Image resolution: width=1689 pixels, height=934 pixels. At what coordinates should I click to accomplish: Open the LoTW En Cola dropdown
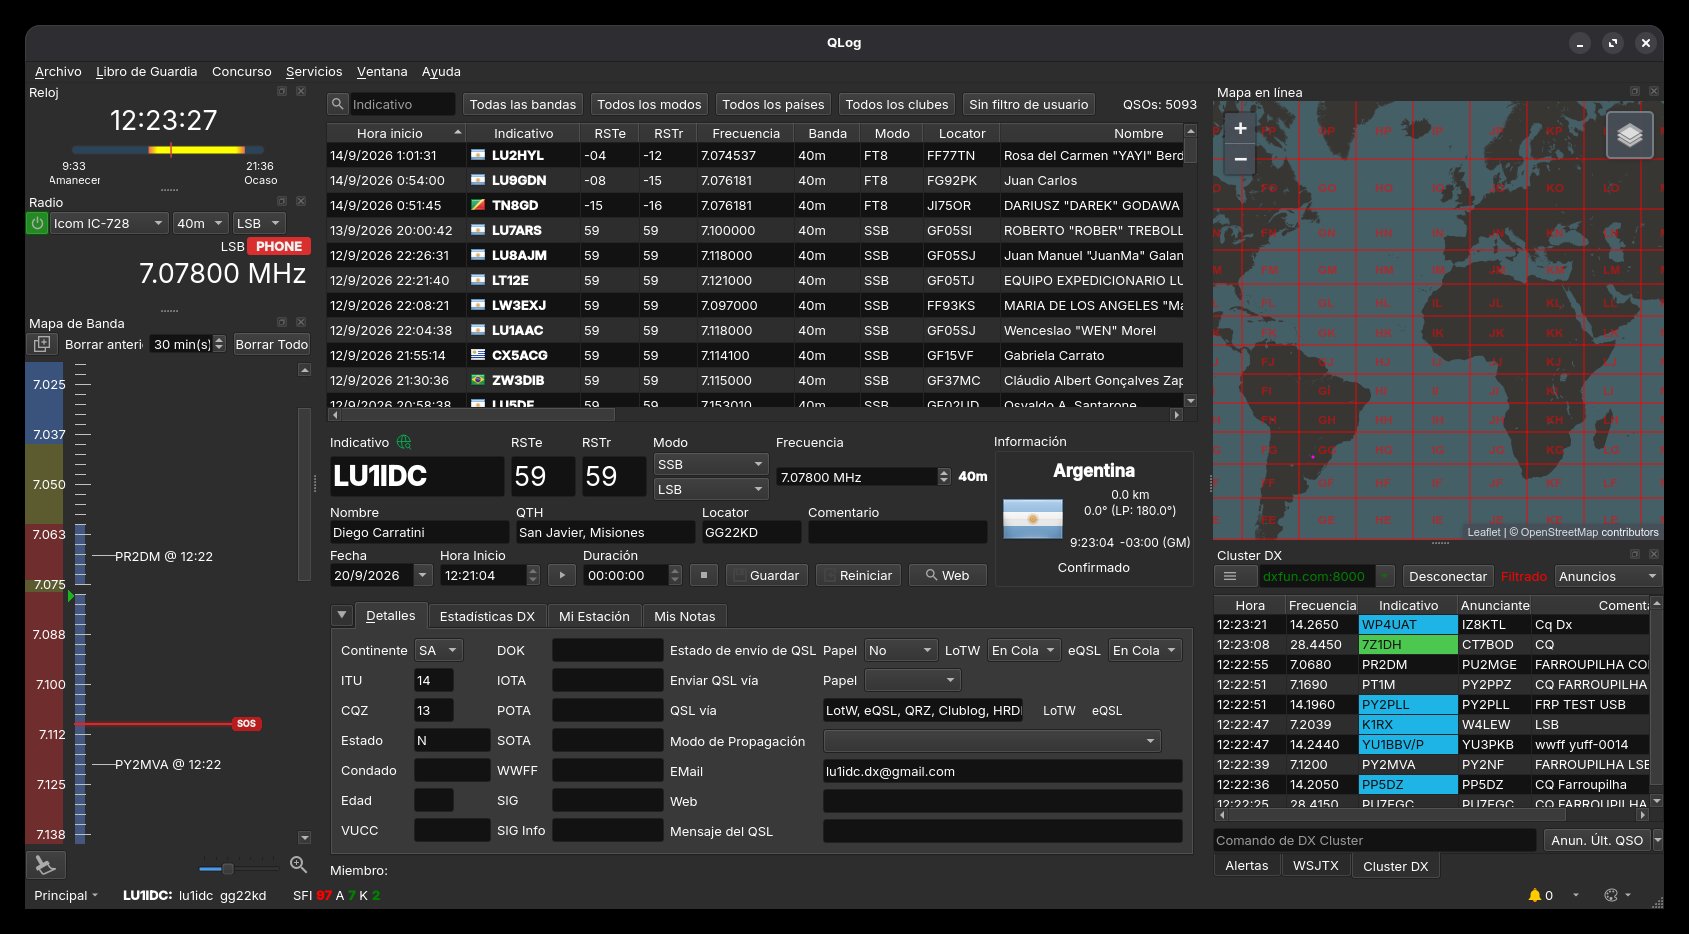[1024, 650]
